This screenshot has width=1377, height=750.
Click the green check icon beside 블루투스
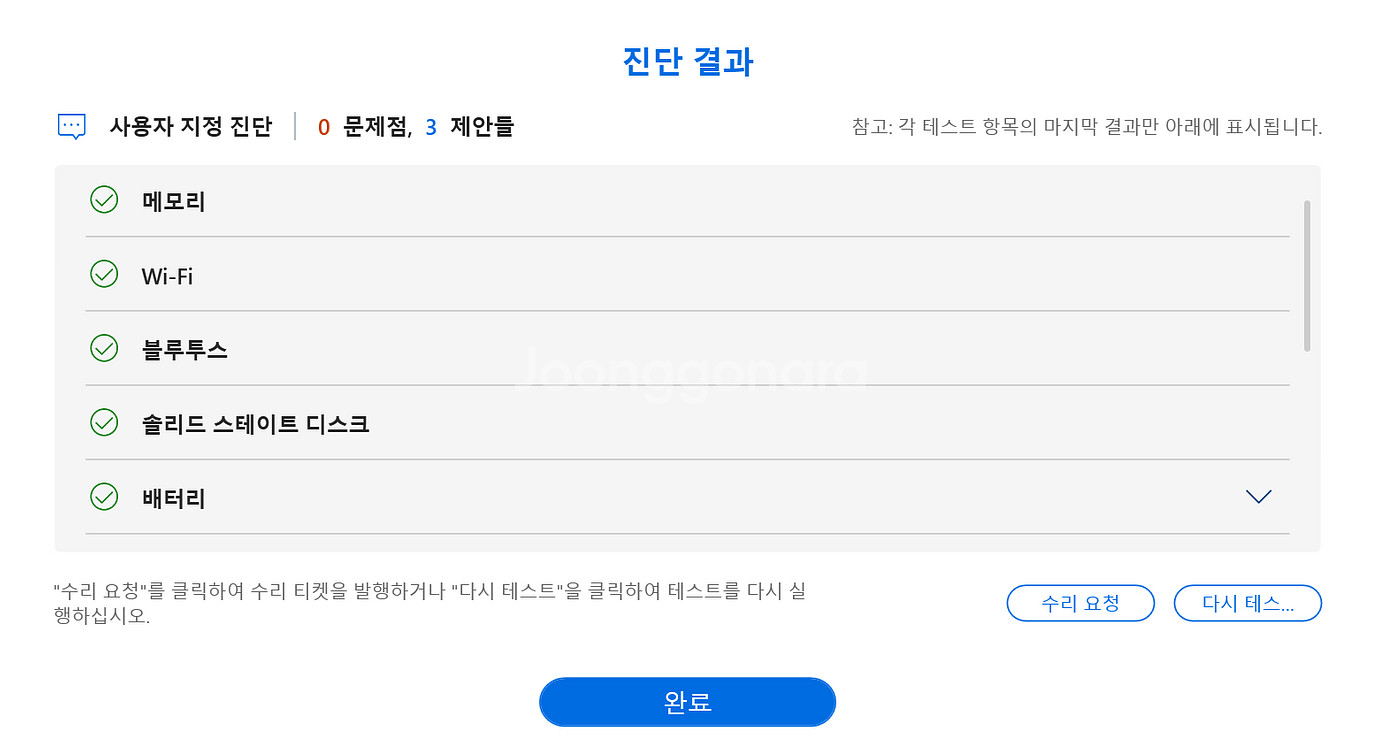pyautogui.click(x=104, y=348)
